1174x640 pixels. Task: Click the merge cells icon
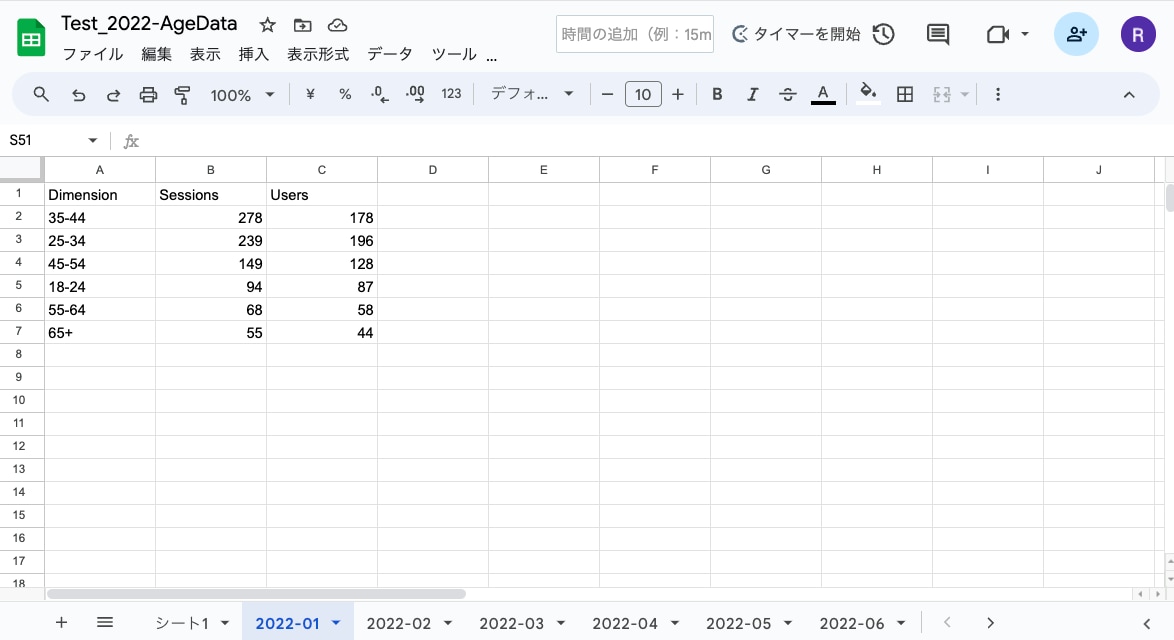pyautogui.click(x=942, y=94)
